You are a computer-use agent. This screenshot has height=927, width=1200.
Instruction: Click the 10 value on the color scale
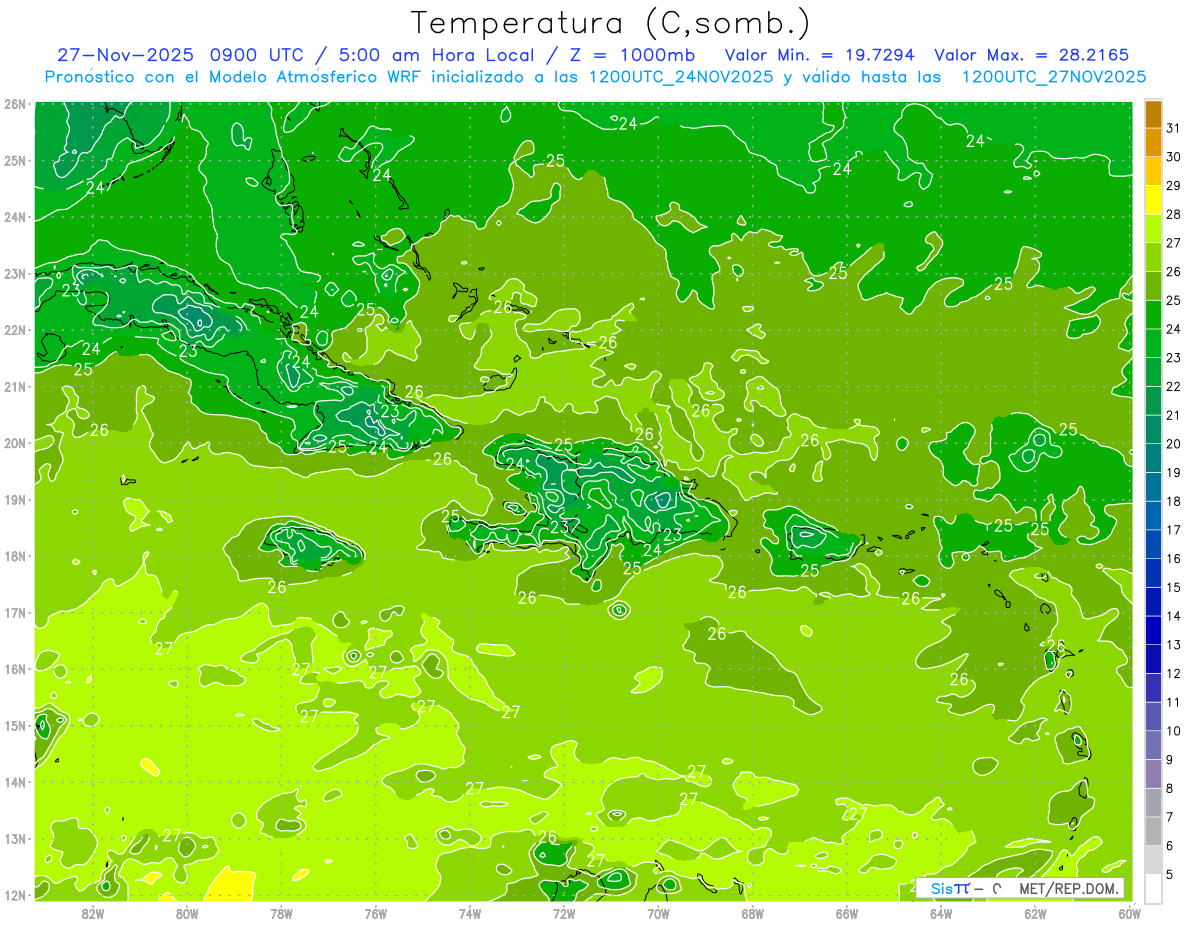point(1174,731)
